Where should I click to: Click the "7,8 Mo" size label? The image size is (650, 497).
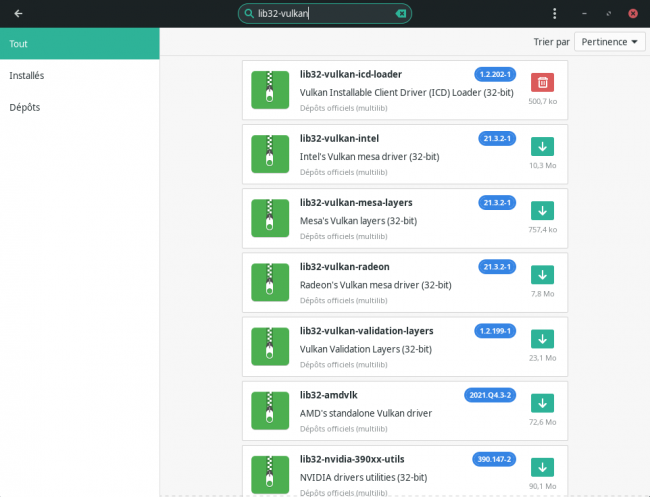[x=542, y=294]
